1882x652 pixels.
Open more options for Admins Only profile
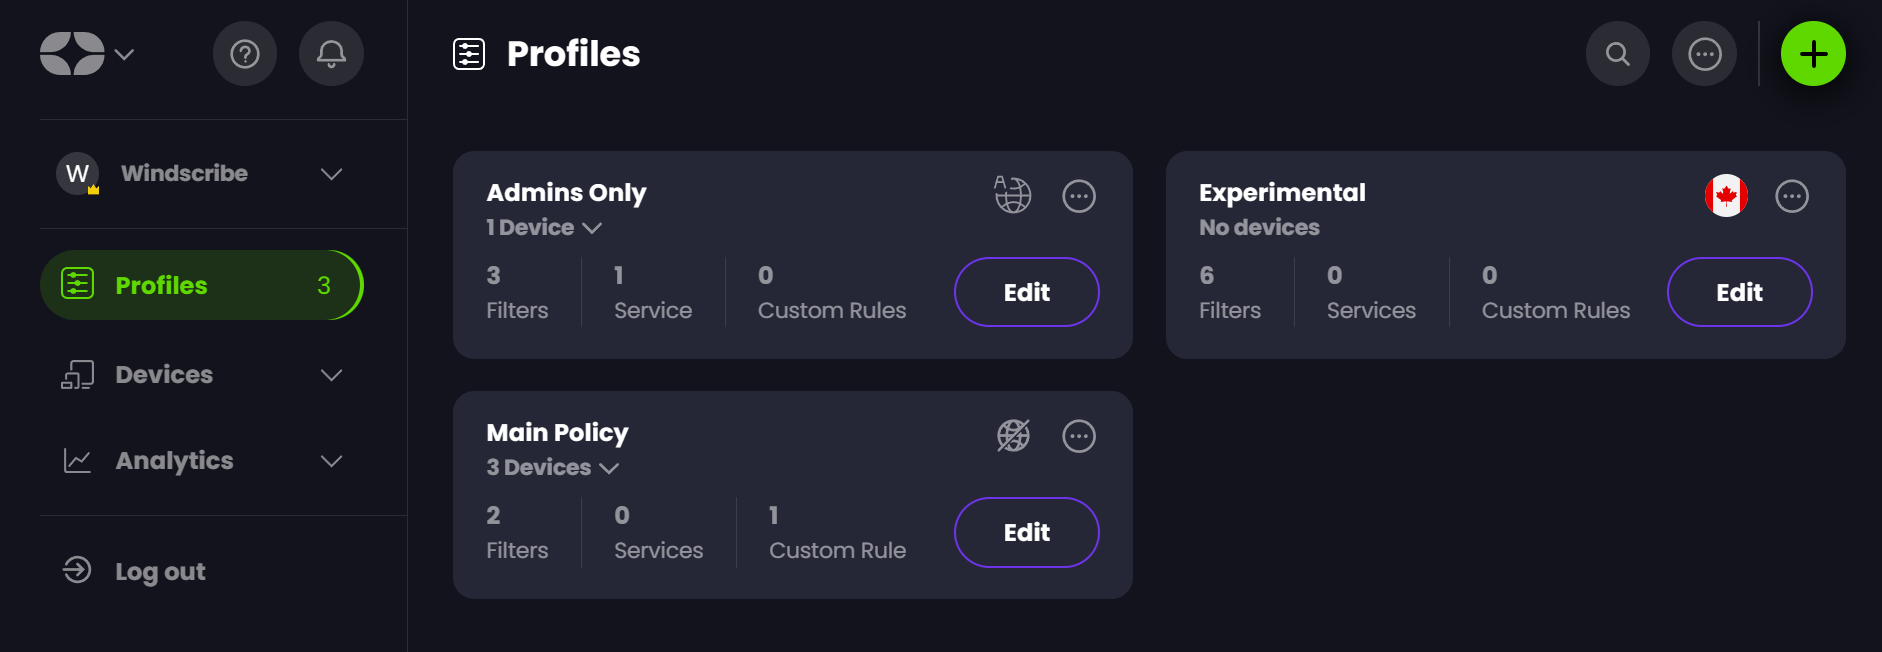[1078, 196]
